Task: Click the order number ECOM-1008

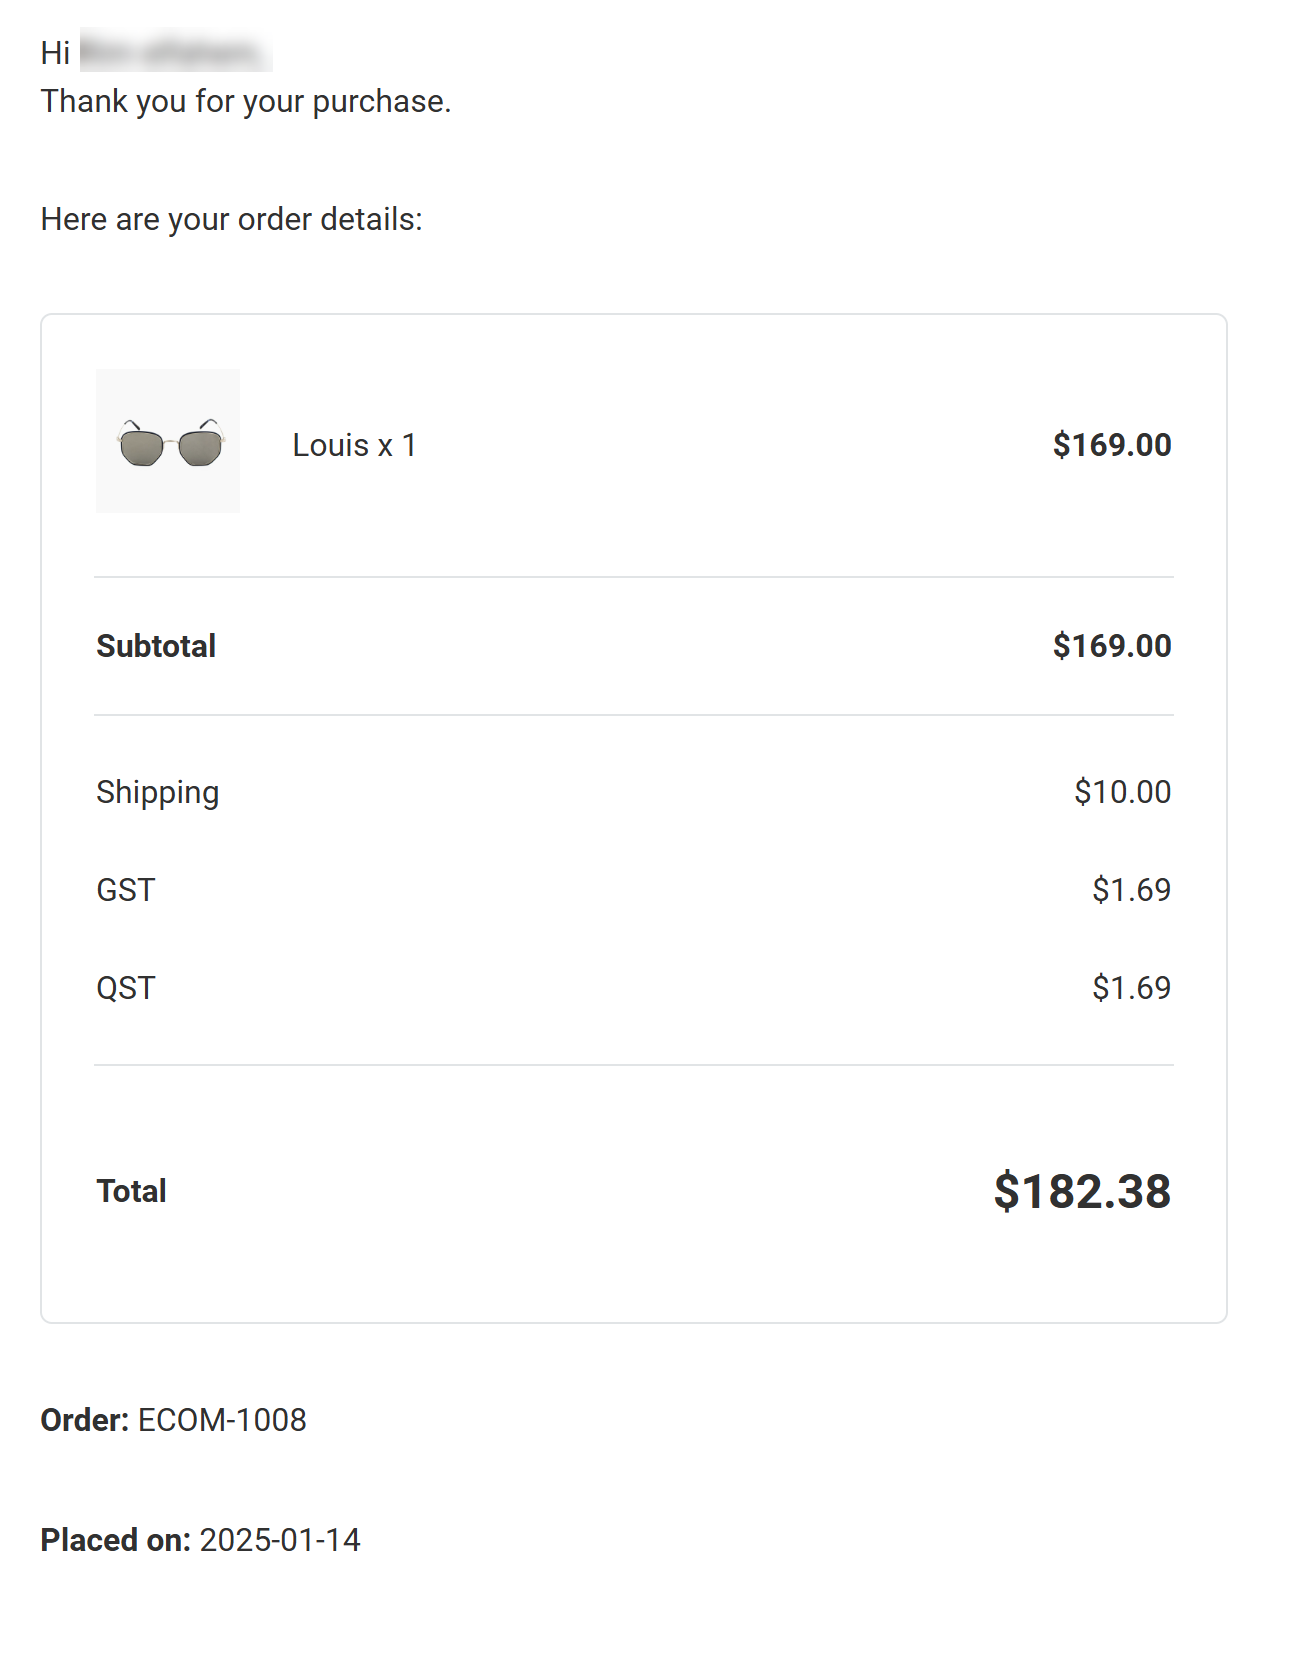Action: click(222, 1420)
